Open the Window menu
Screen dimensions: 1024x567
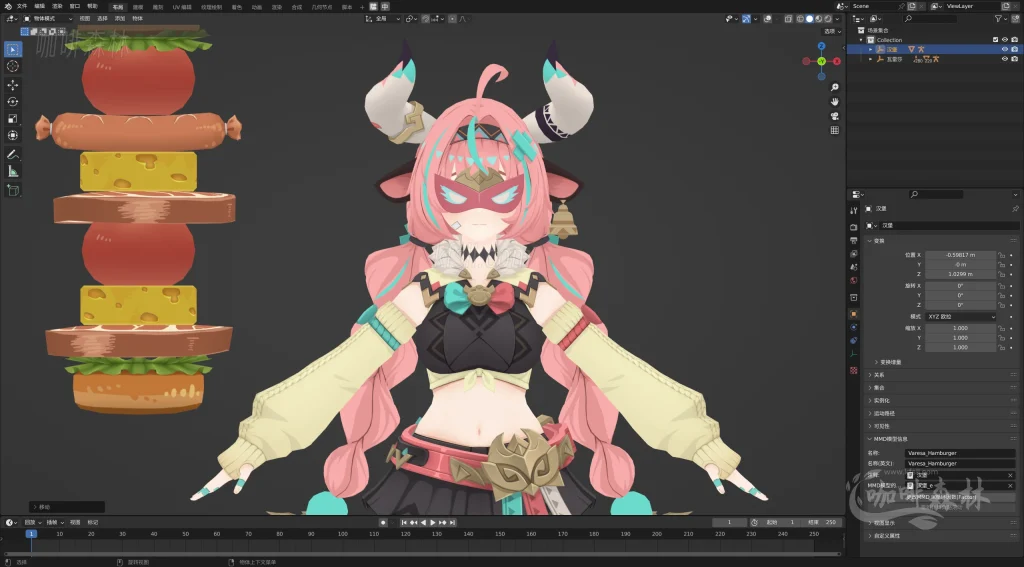[x=75, y=7]
